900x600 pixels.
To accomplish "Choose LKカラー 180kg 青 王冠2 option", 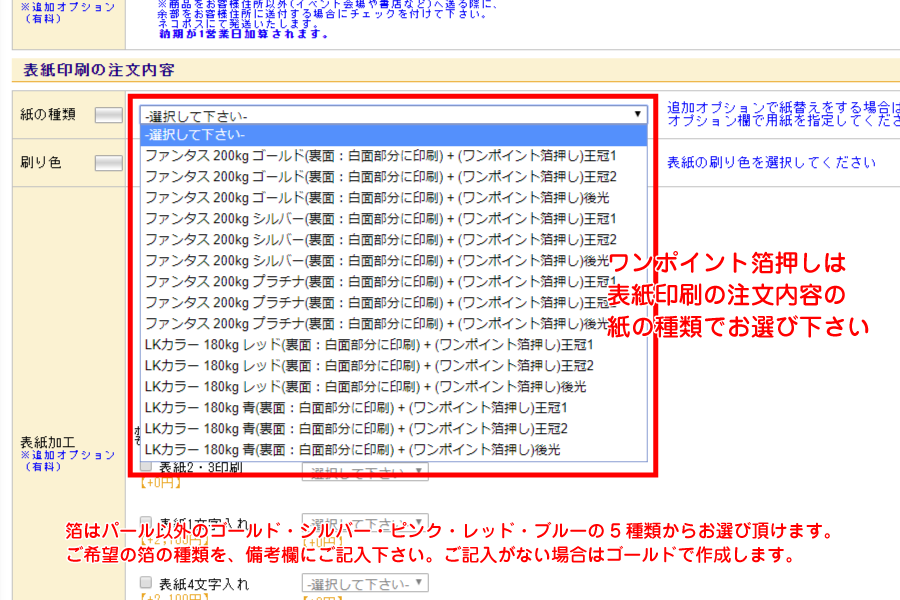I will [x=394, y=428].
